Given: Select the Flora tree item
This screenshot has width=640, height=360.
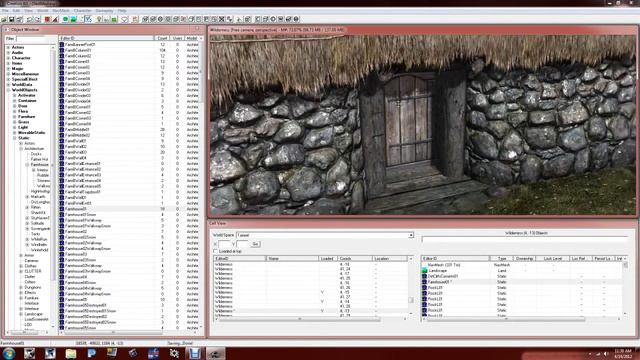Looking at the screenshot, I should (x=23, y=111).
